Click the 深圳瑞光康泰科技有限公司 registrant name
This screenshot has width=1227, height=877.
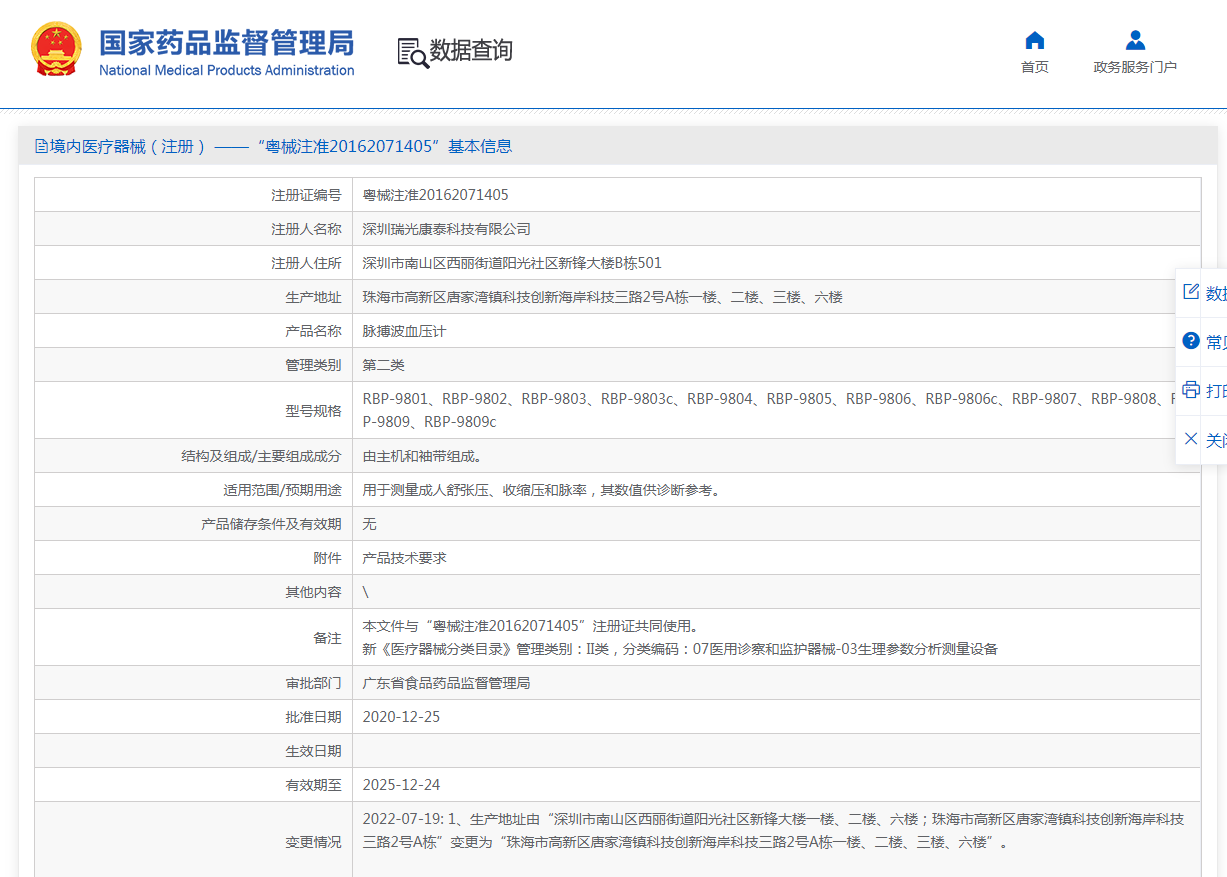point(446,229)
